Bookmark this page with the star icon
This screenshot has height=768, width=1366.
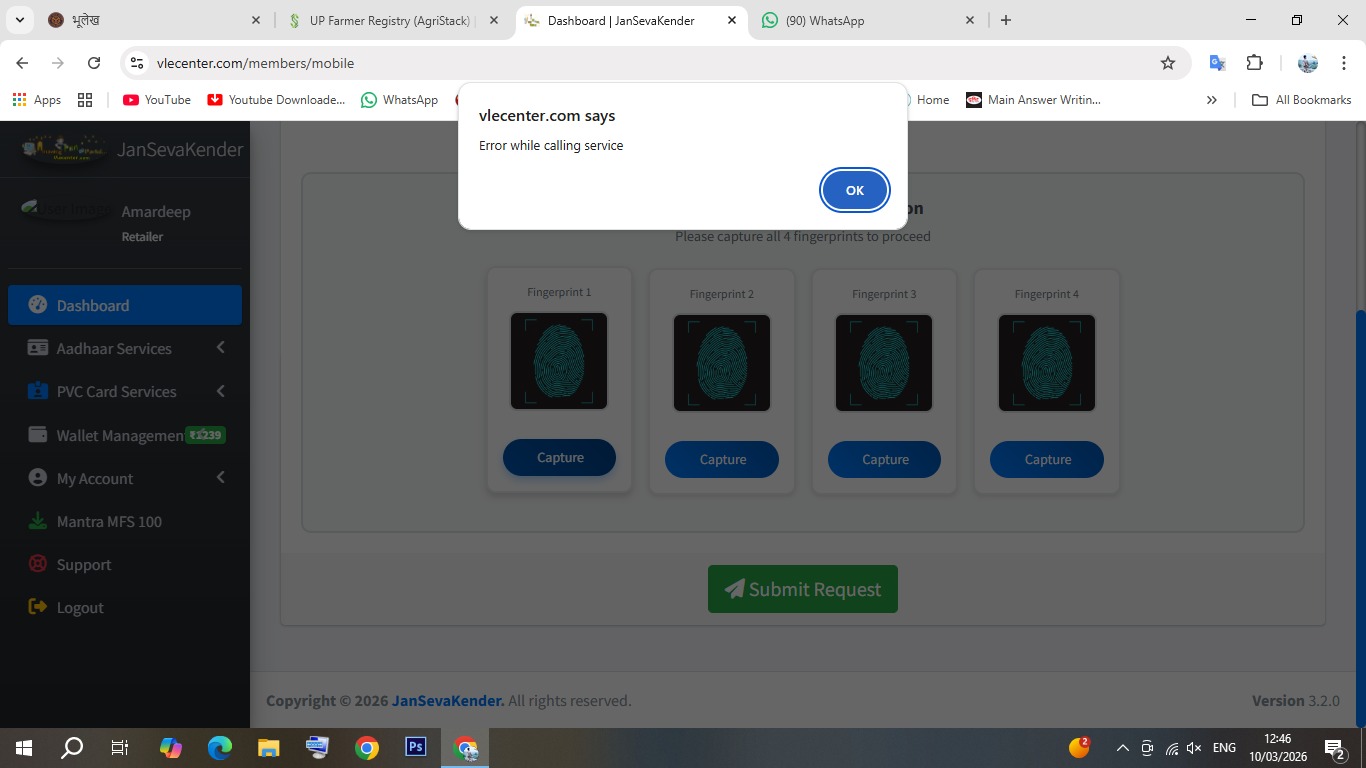tap(1167, 63)
